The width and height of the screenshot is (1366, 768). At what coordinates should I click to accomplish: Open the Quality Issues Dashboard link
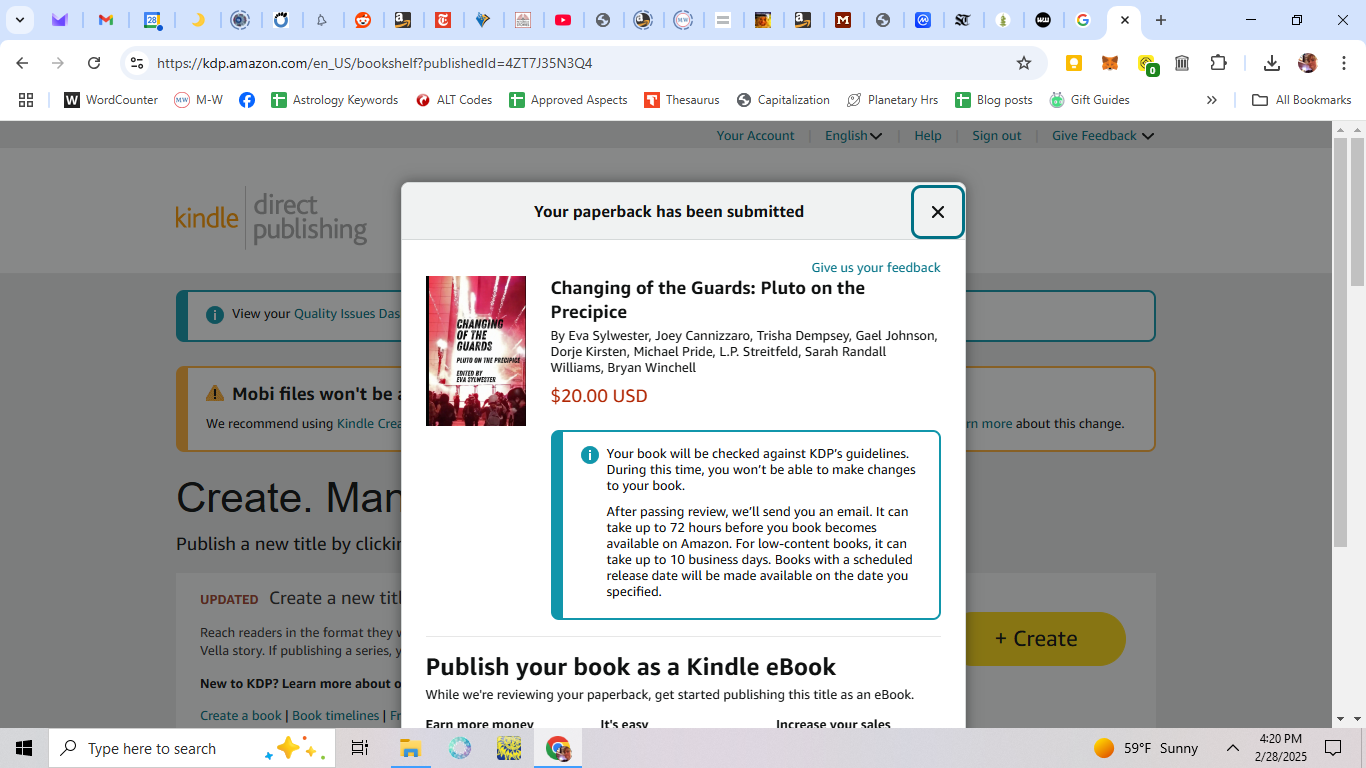(x=347, y=314)
